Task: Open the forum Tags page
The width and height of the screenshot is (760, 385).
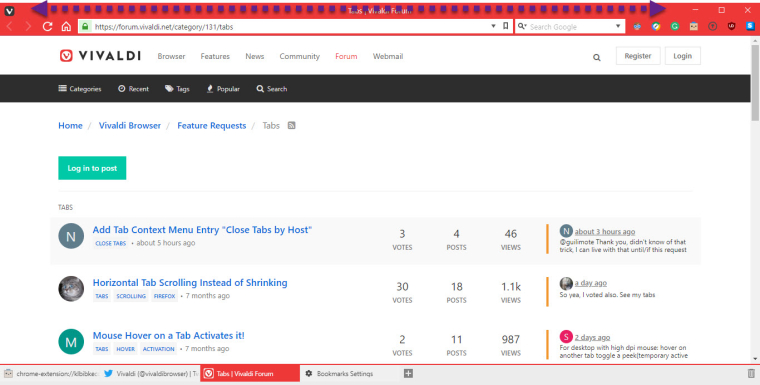Action: (x=177, y=89)
